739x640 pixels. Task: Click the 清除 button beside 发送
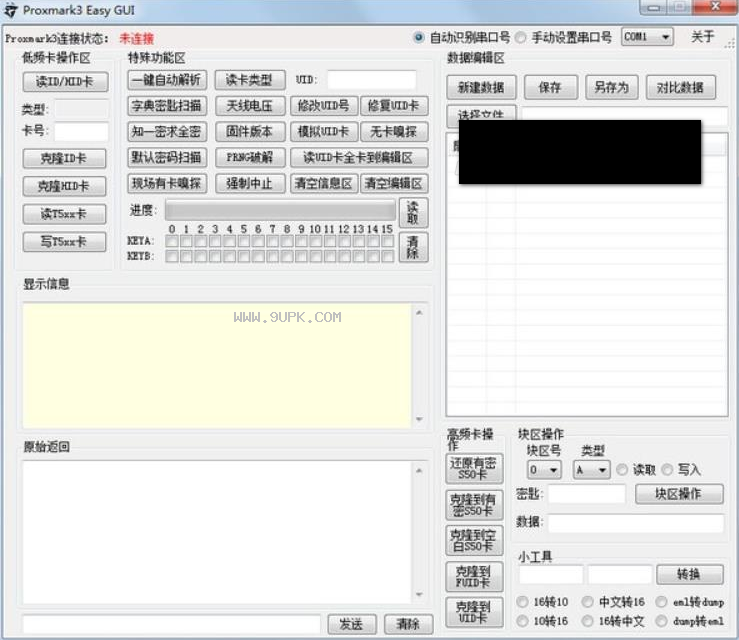[409, 624]
